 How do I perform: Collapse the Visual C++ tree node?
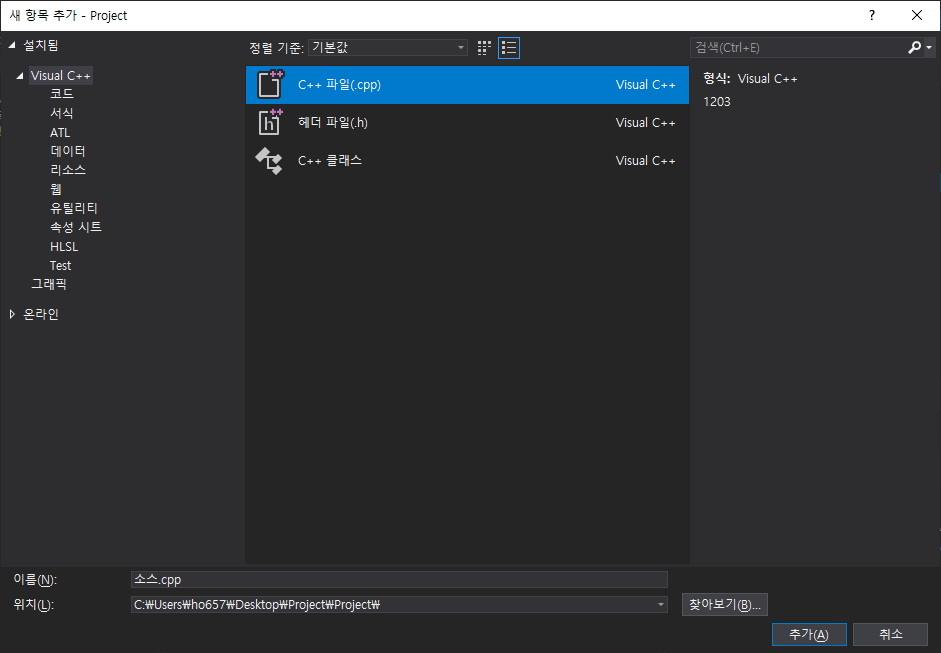tap(20, 76)
